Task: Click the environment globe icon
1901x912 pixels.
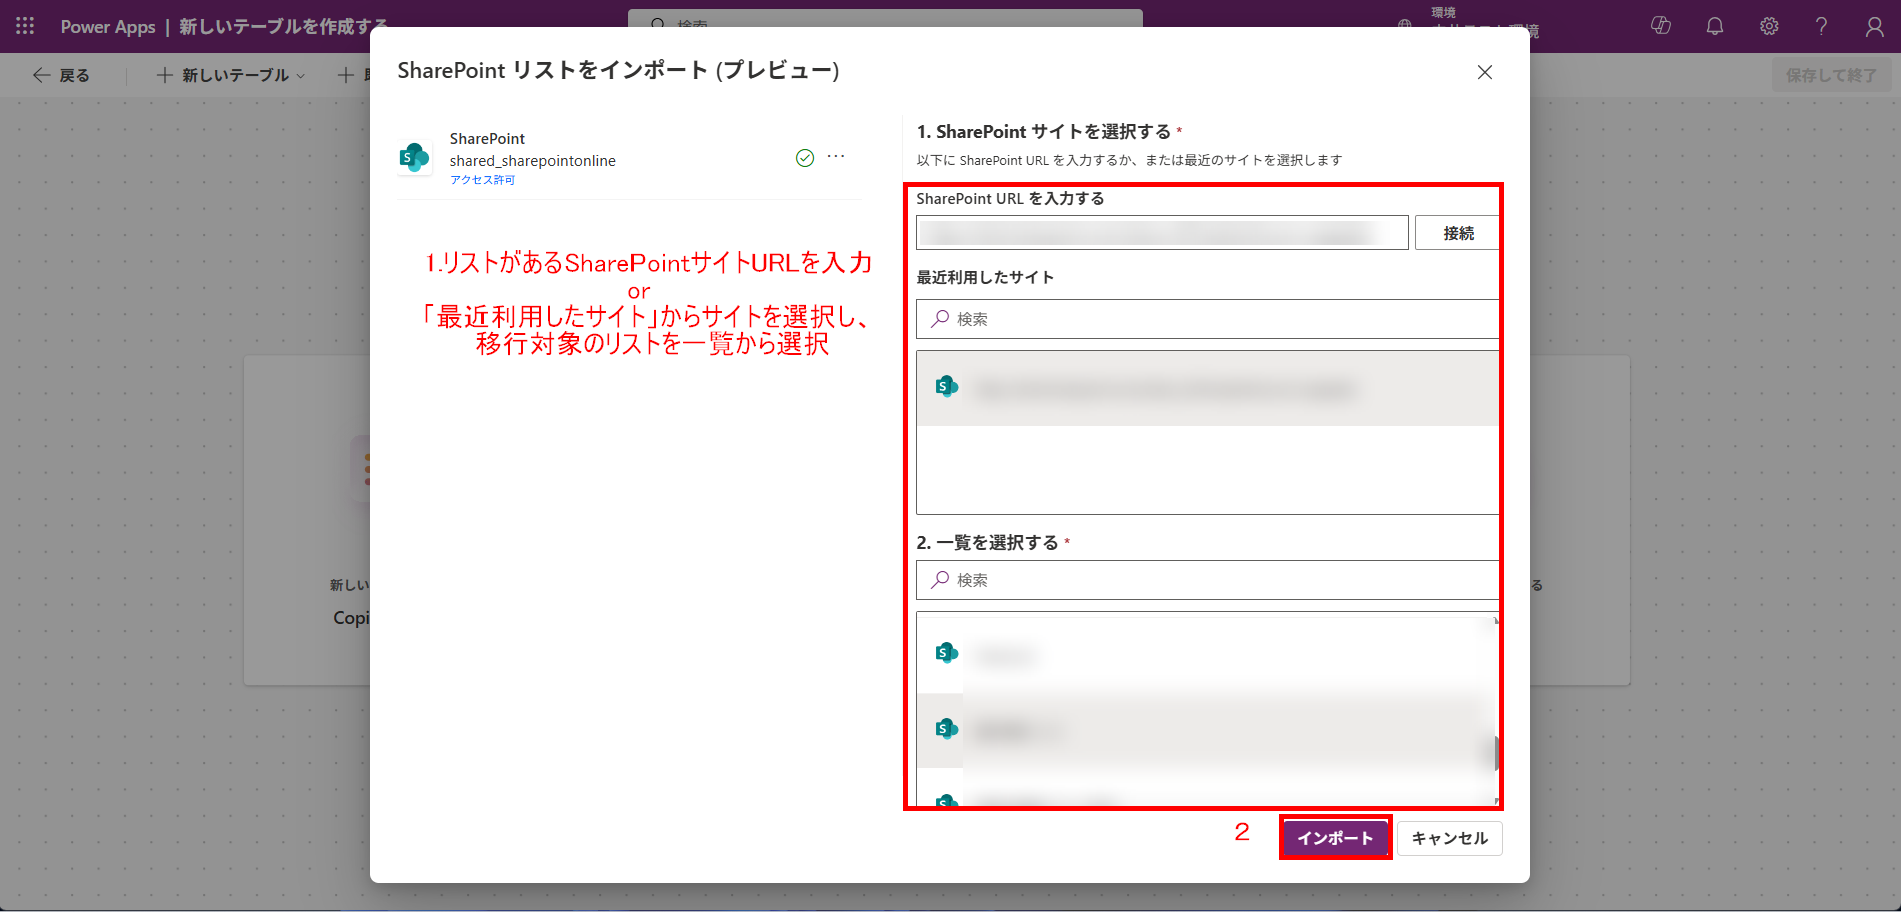Action: [1405, 24]
